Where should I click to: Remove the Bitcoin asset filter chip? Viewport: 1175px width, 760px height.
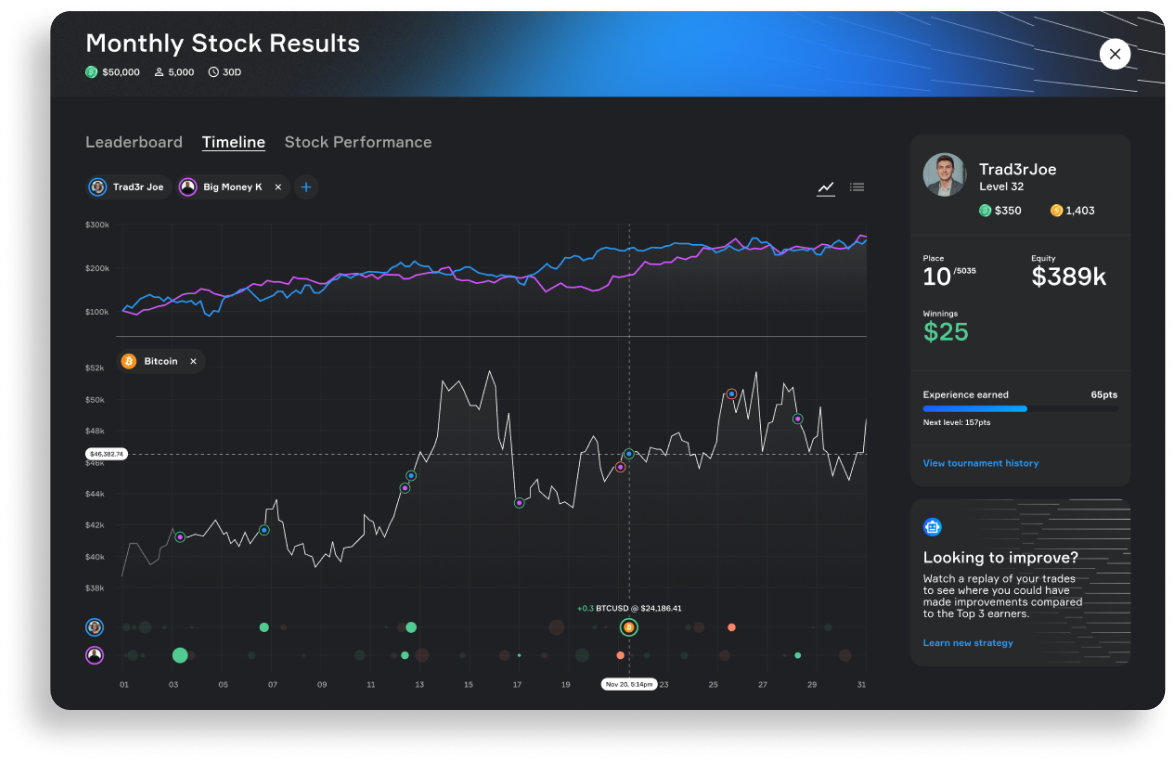coord(192,361)
